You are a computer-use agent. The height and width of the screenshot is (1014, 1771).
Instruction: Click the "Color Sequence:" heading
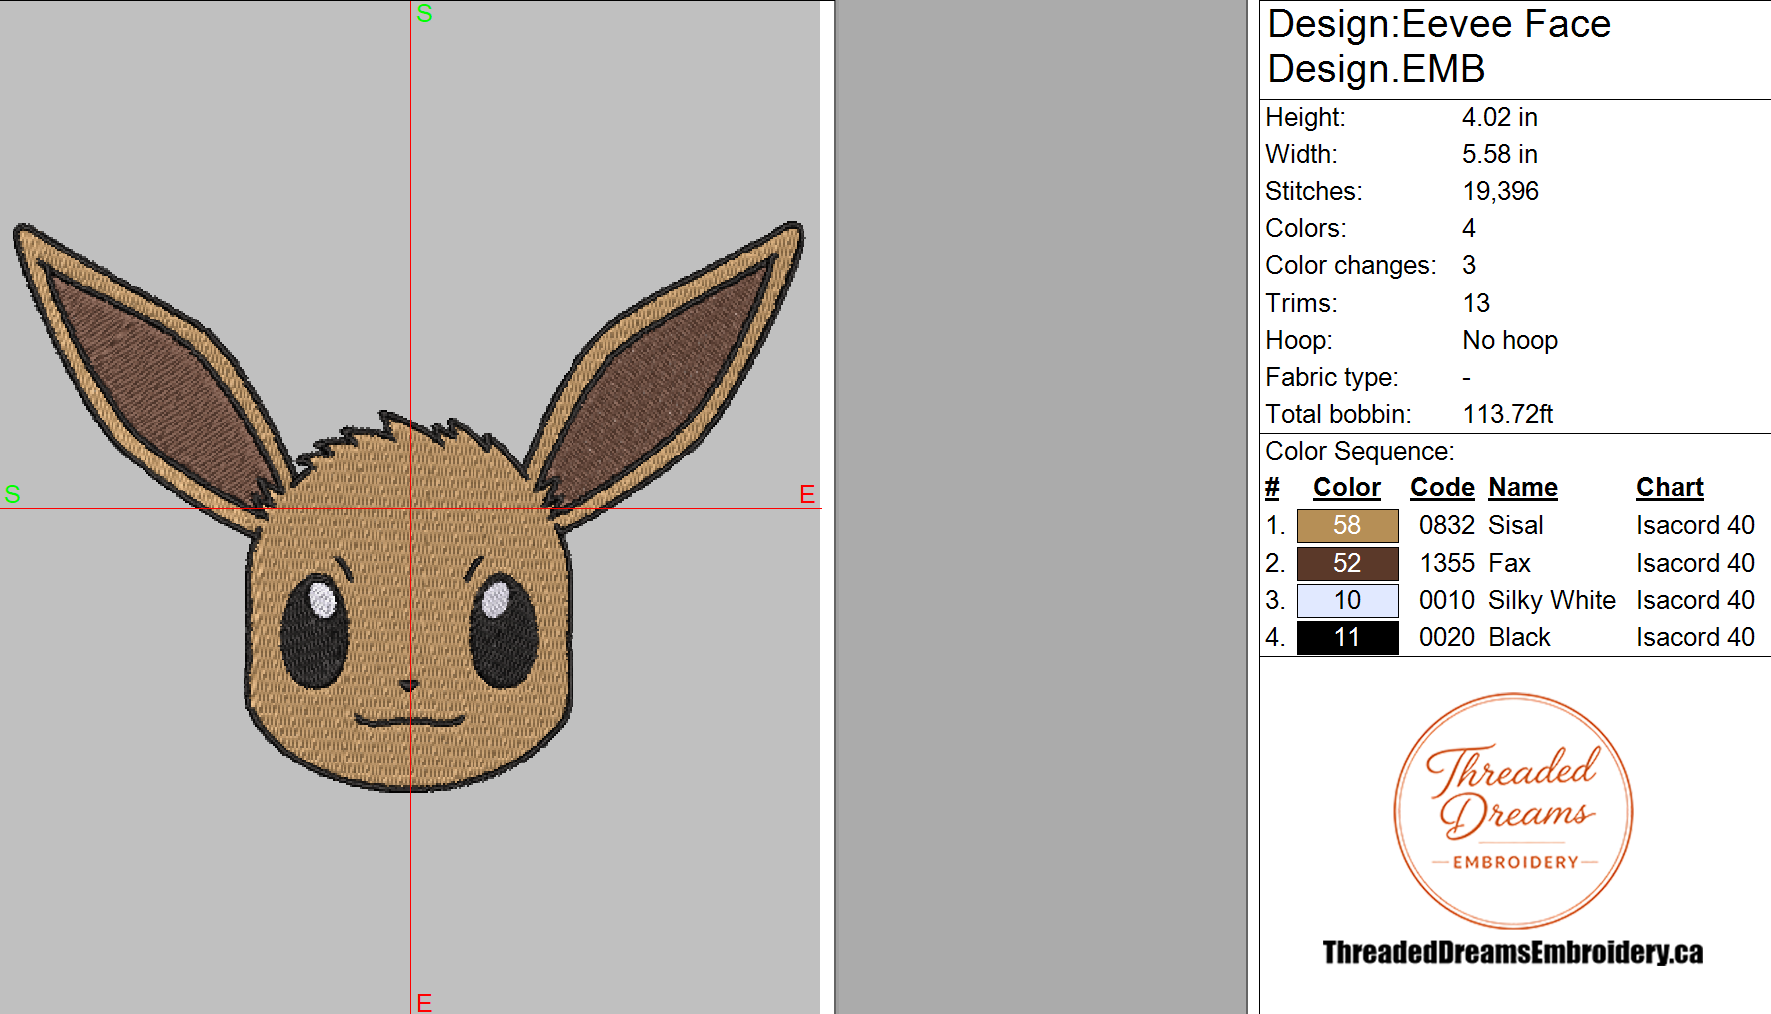[x=1360, y=451]
